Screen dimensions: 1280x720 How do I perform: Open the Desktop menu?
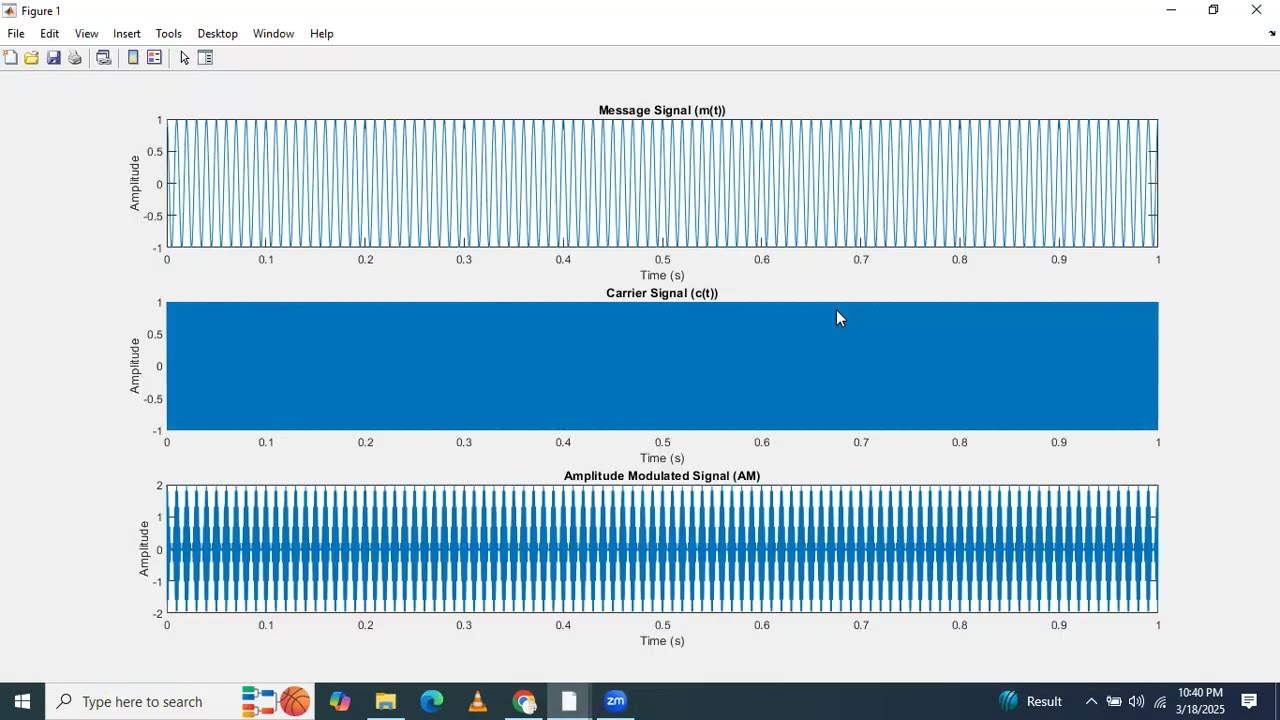[x=218, y=34]
